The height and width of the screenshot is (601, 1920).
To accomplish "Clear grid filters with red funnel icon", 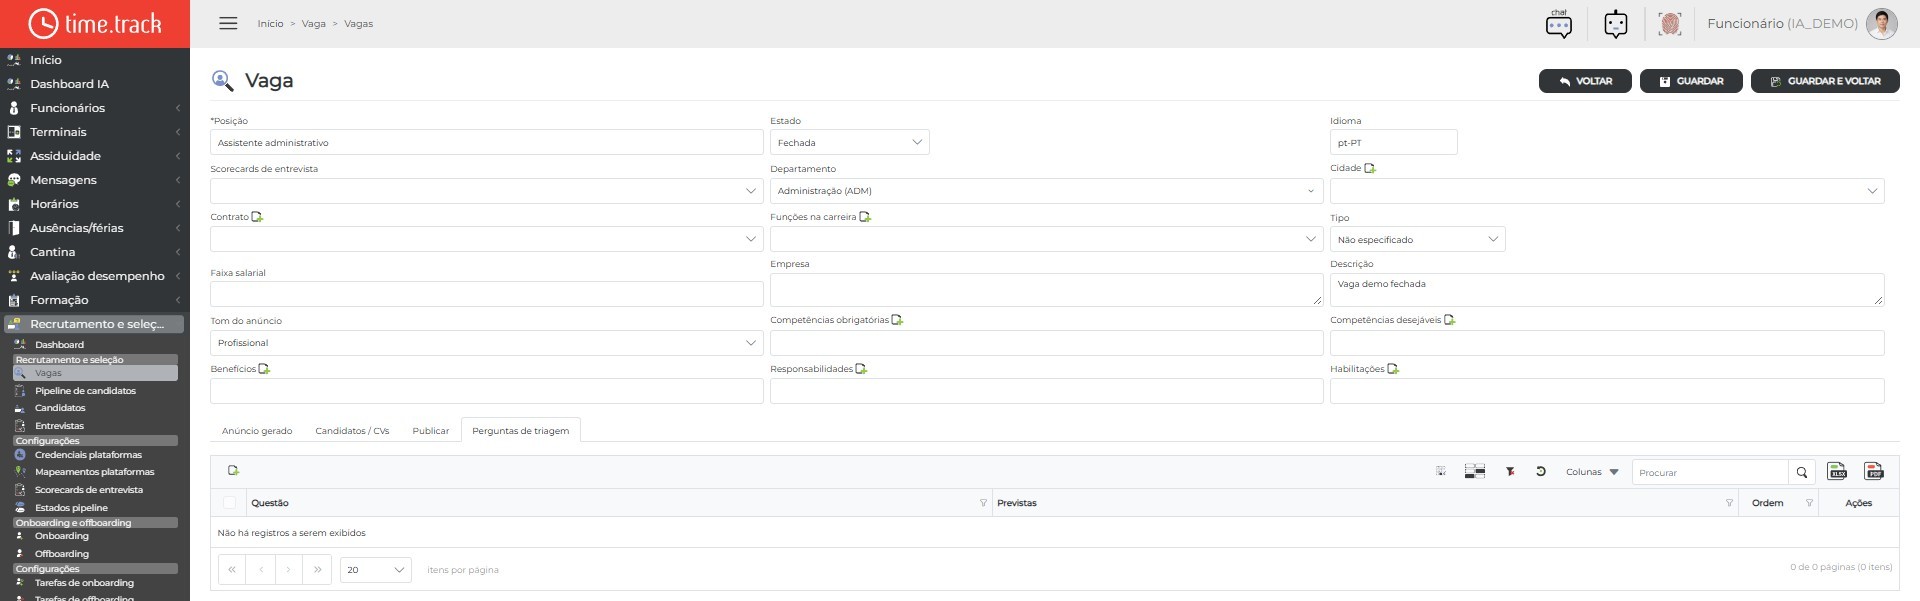I will point(1510,471).
